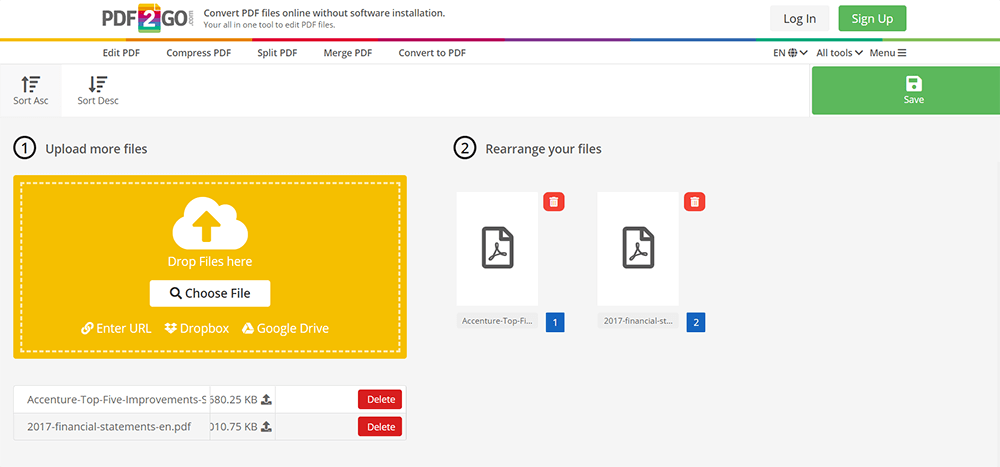Choose Google Drive upload option
The image size is (1000, 467).
[x=285, y=328]
